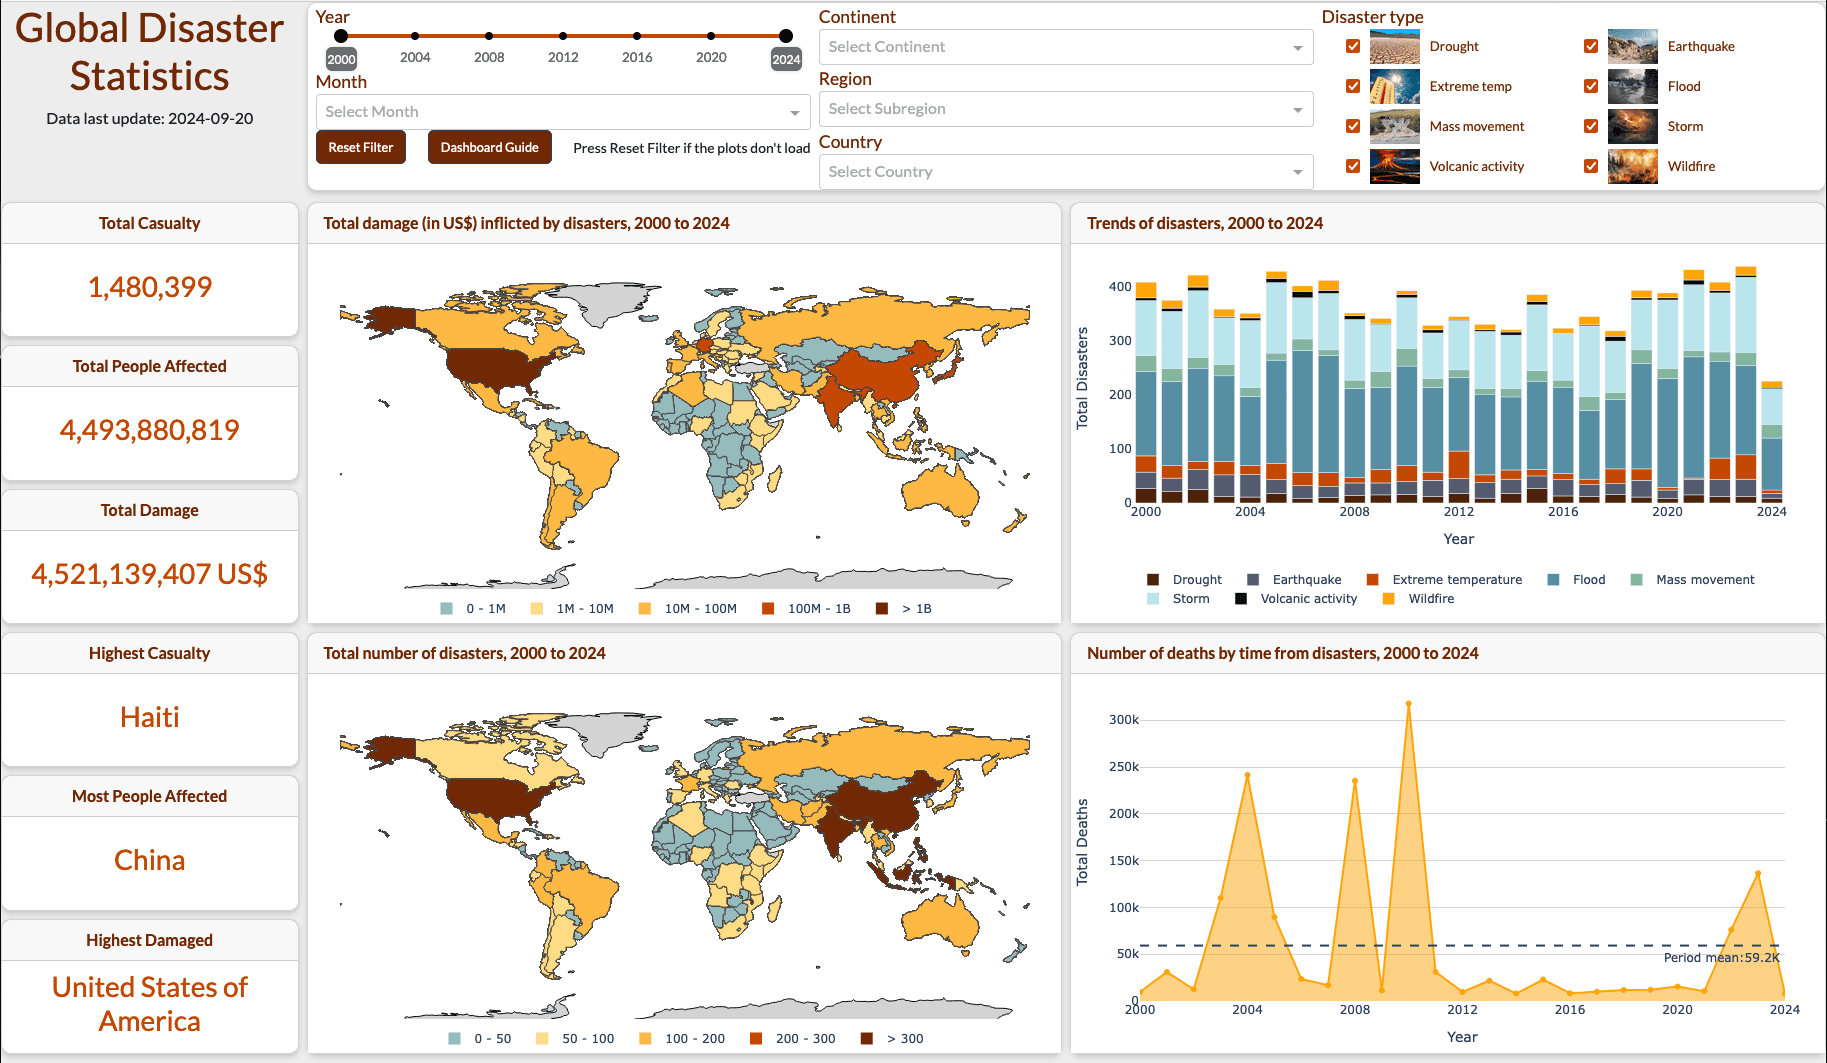Click the 2020 mark on year slider
The image size is (1827, 1063).
711,36
